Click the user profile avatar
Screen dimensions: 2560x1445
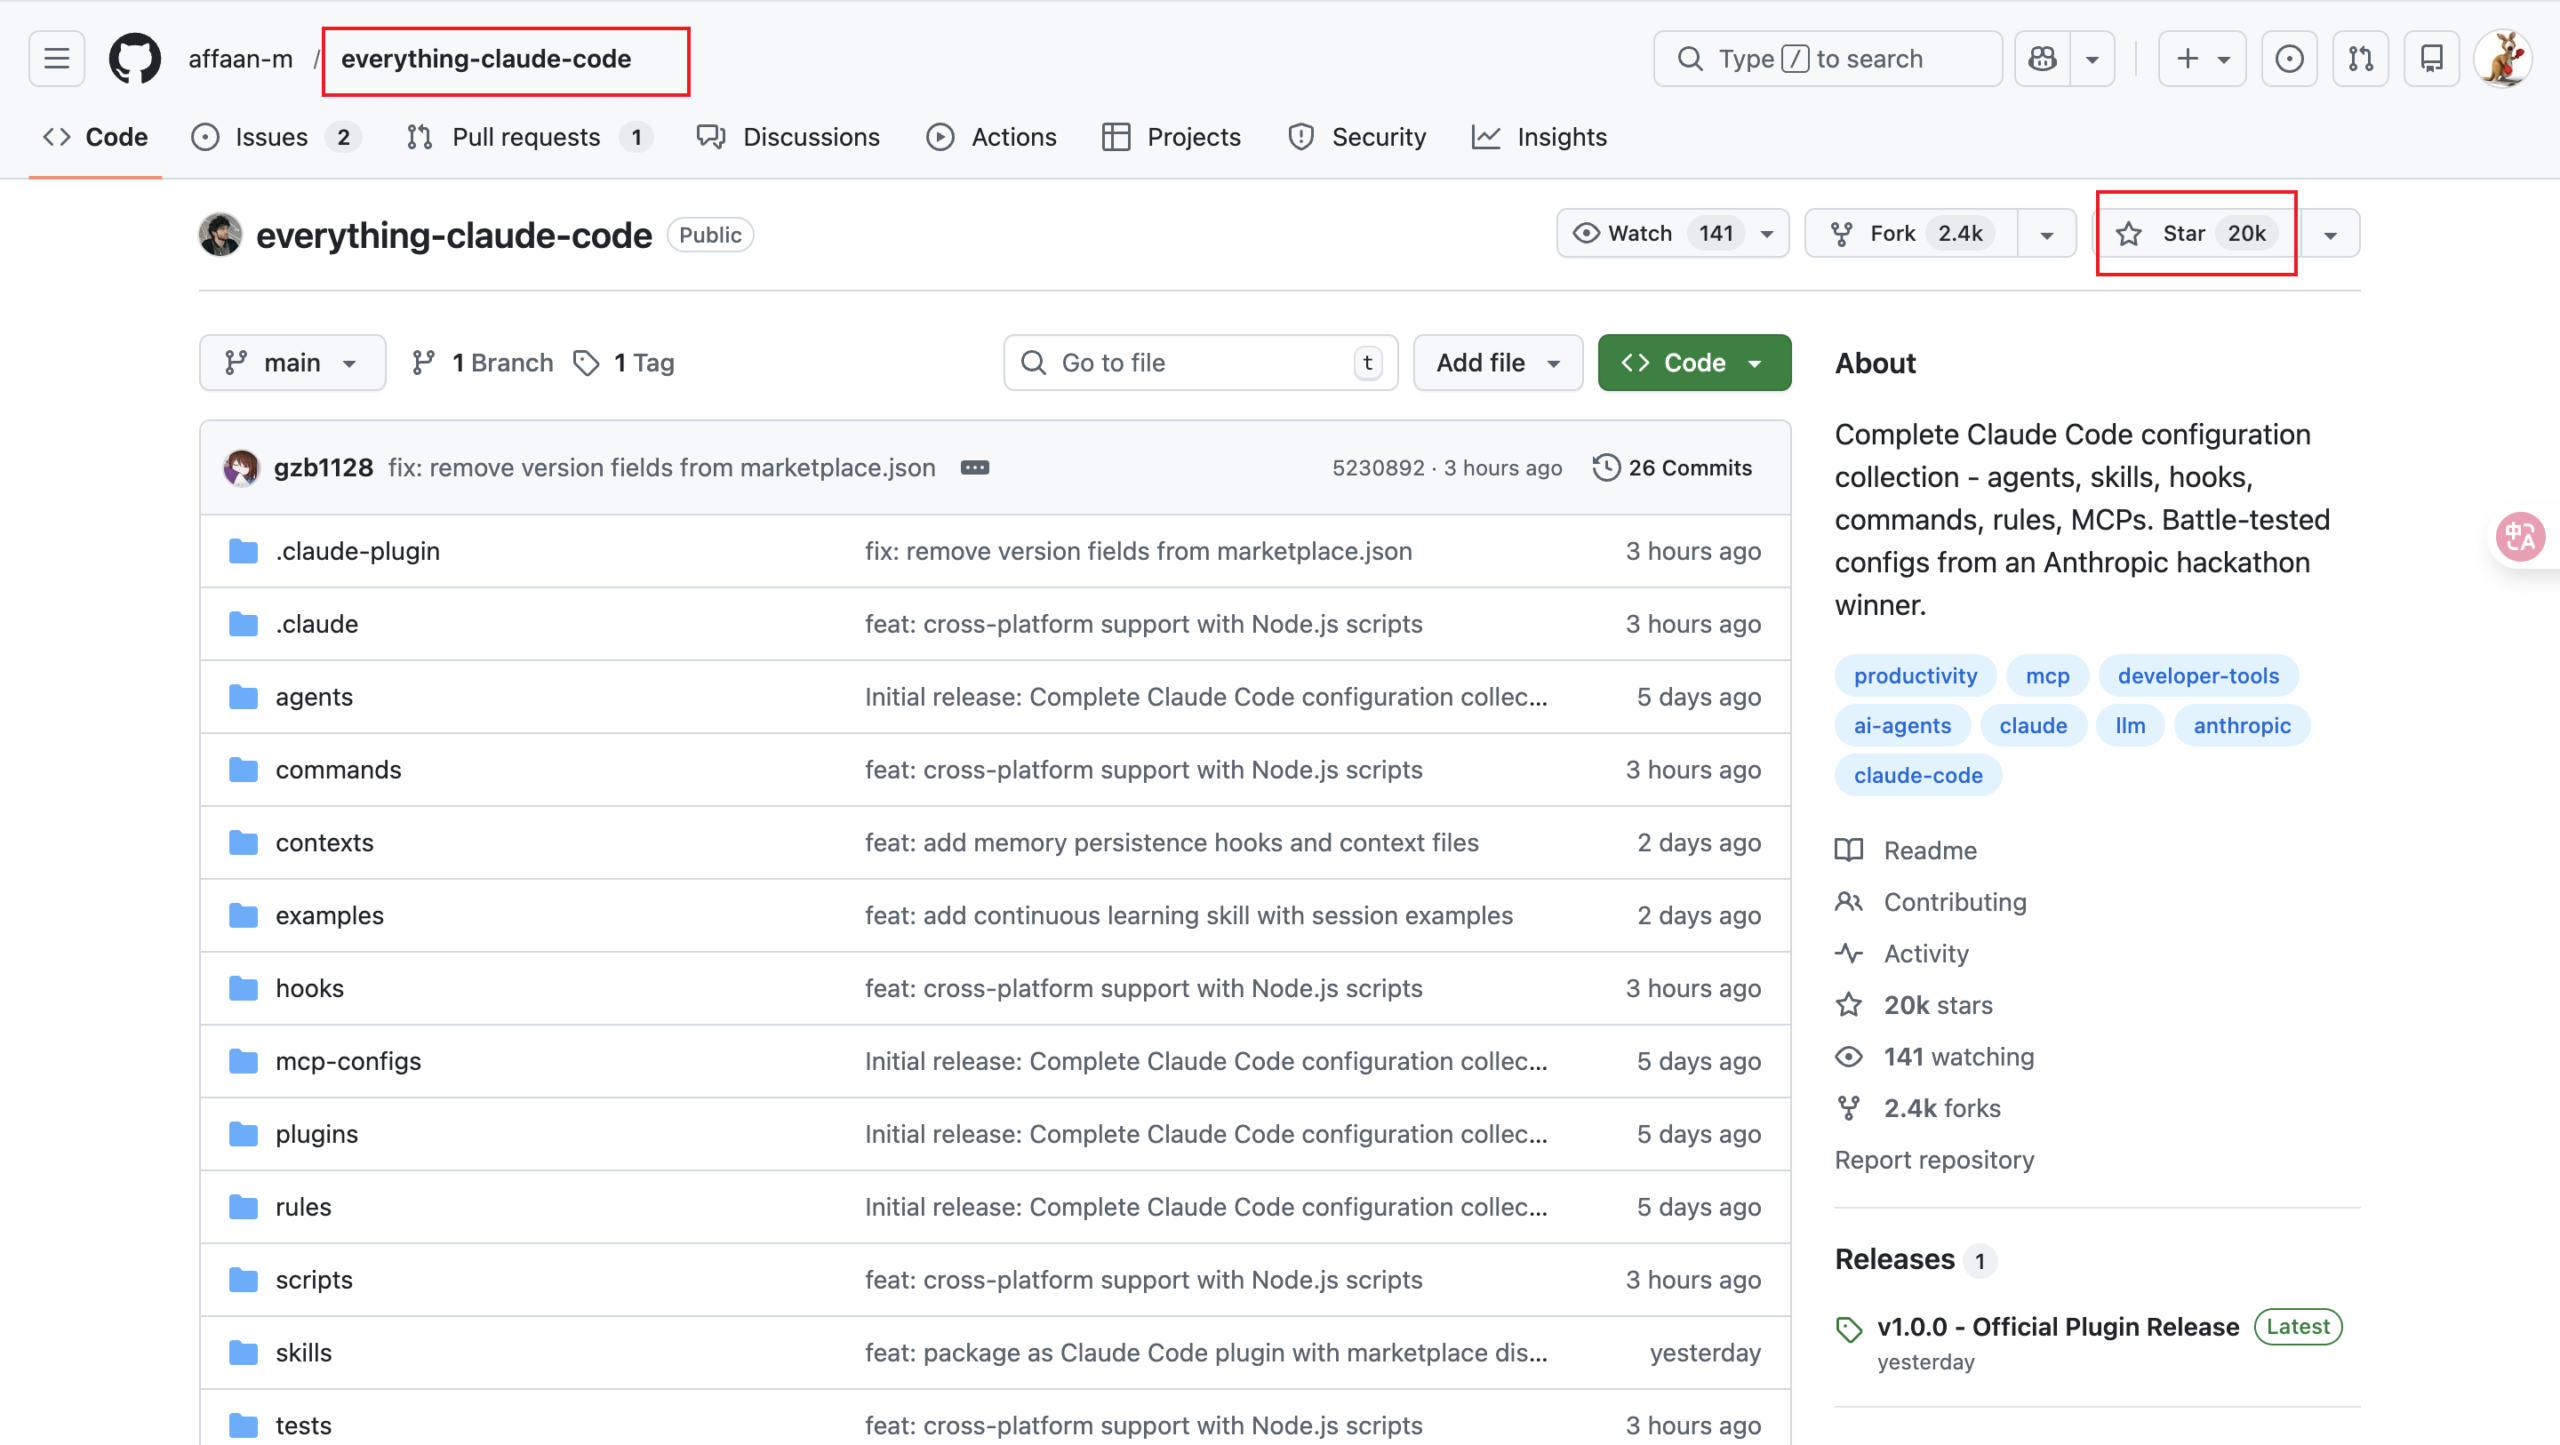2503,59
